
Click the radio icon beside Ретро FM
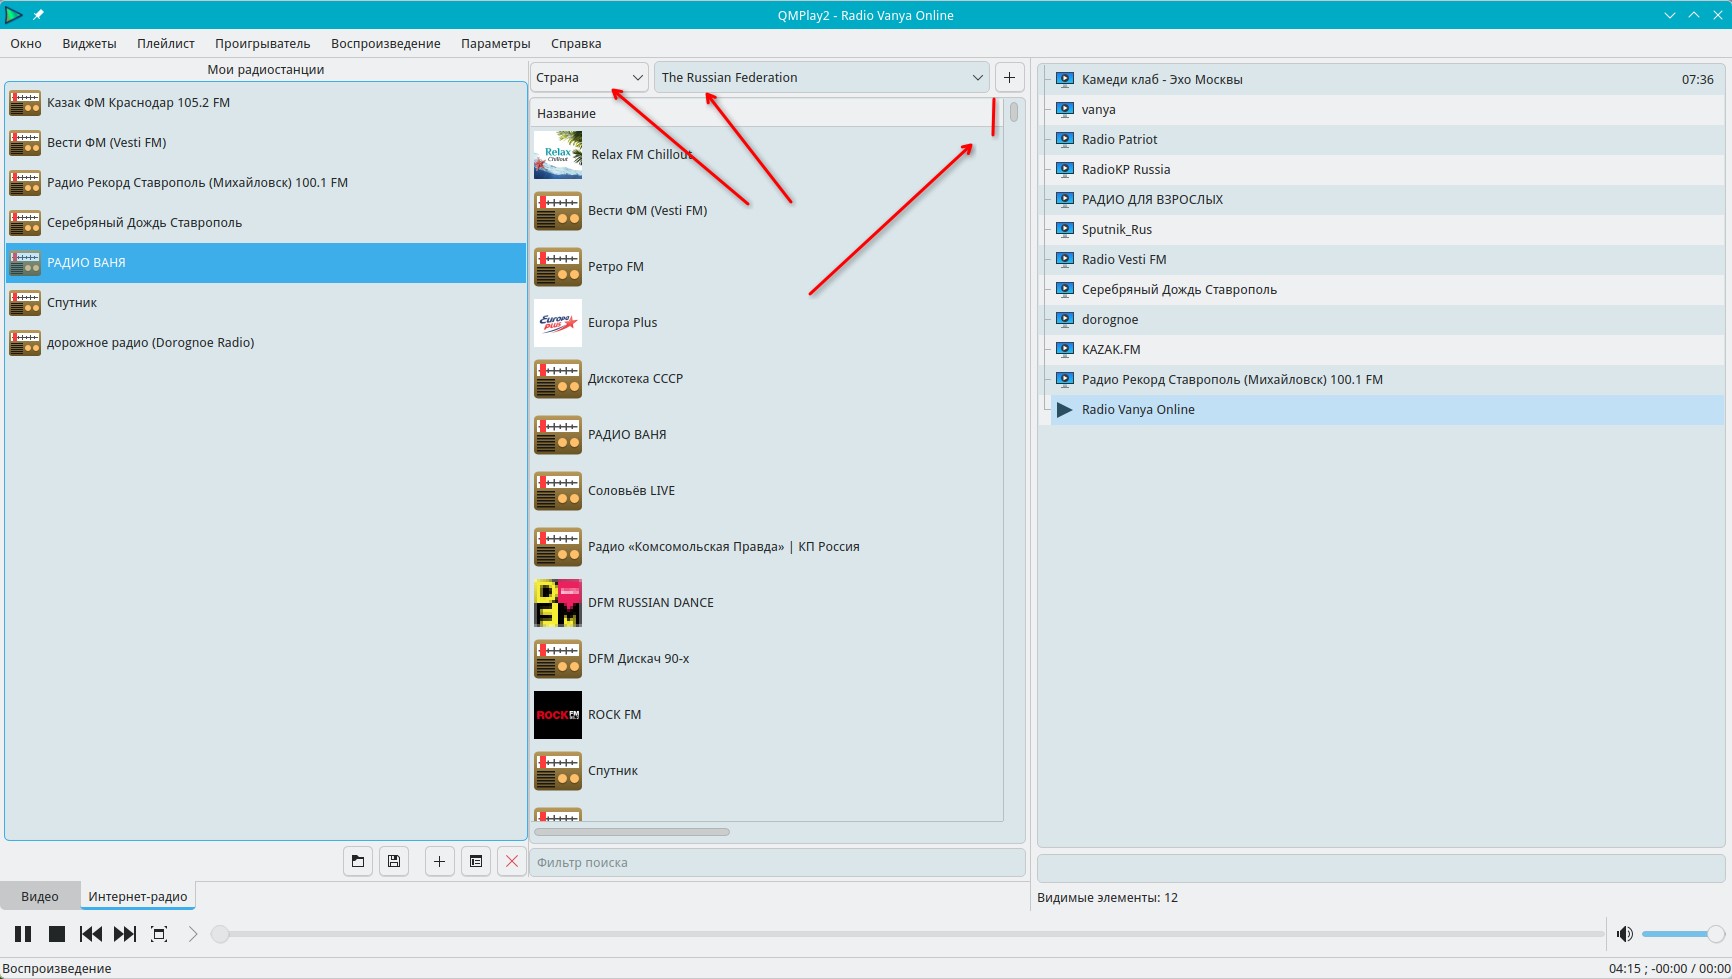point(558,267)
